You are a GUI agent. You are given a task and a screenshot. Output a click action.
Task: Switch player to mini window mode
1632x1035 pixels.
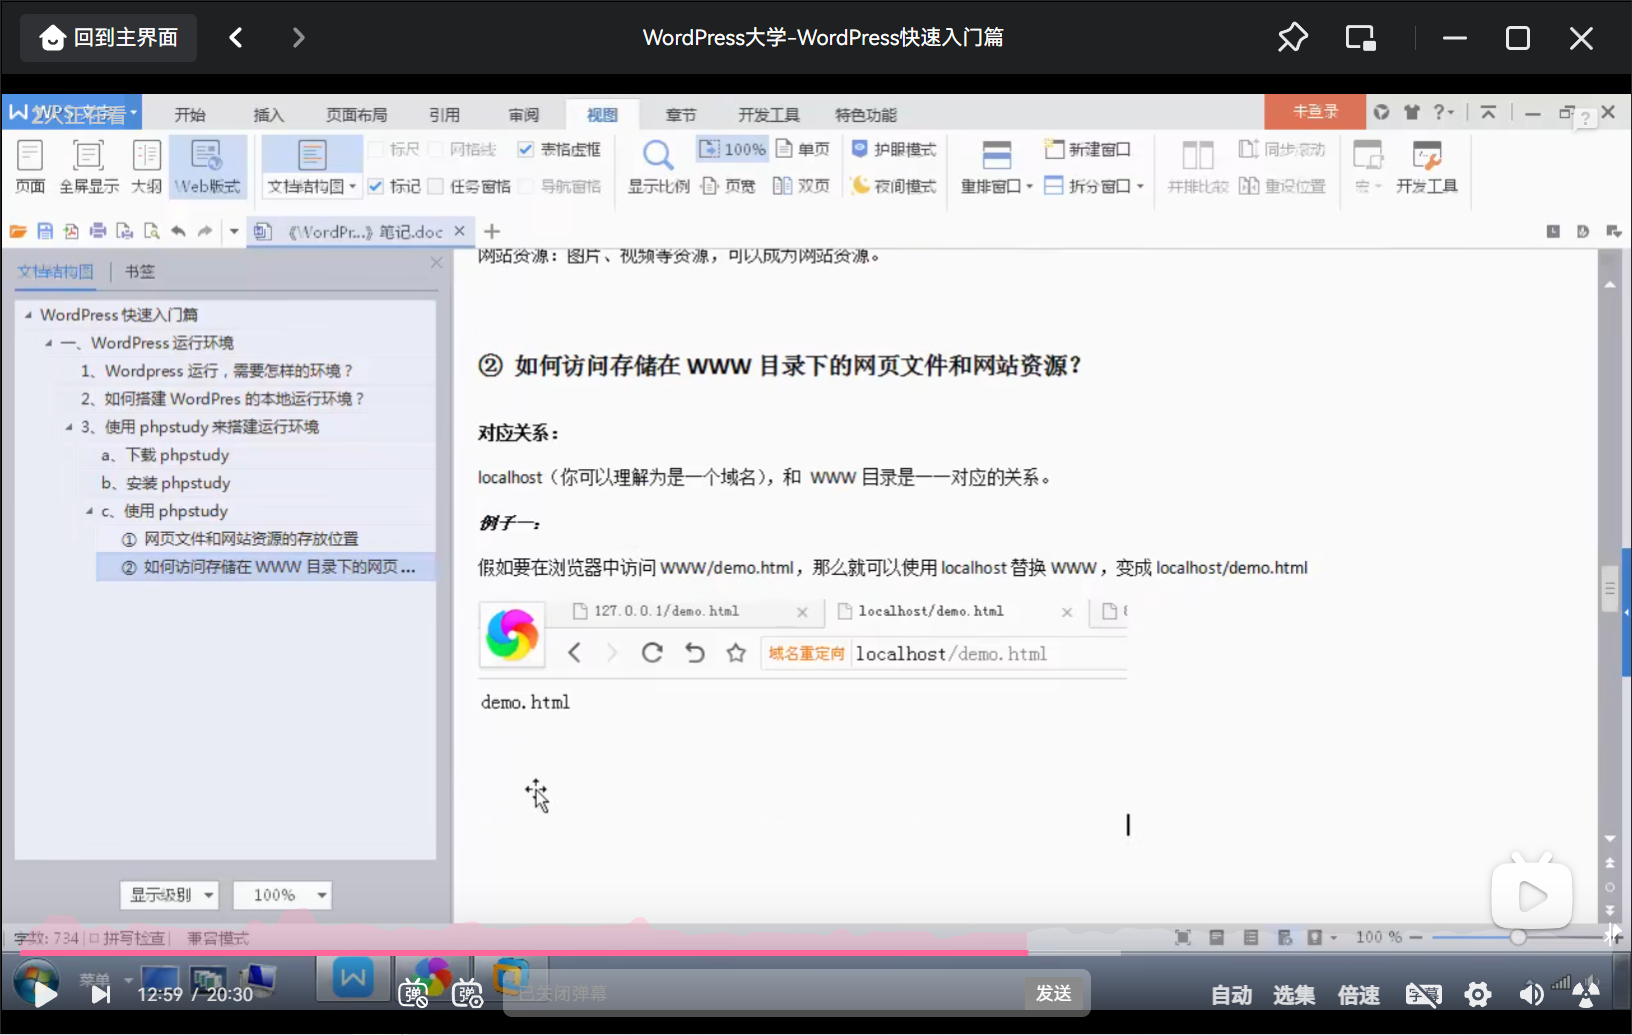(x=1360, y=38)
